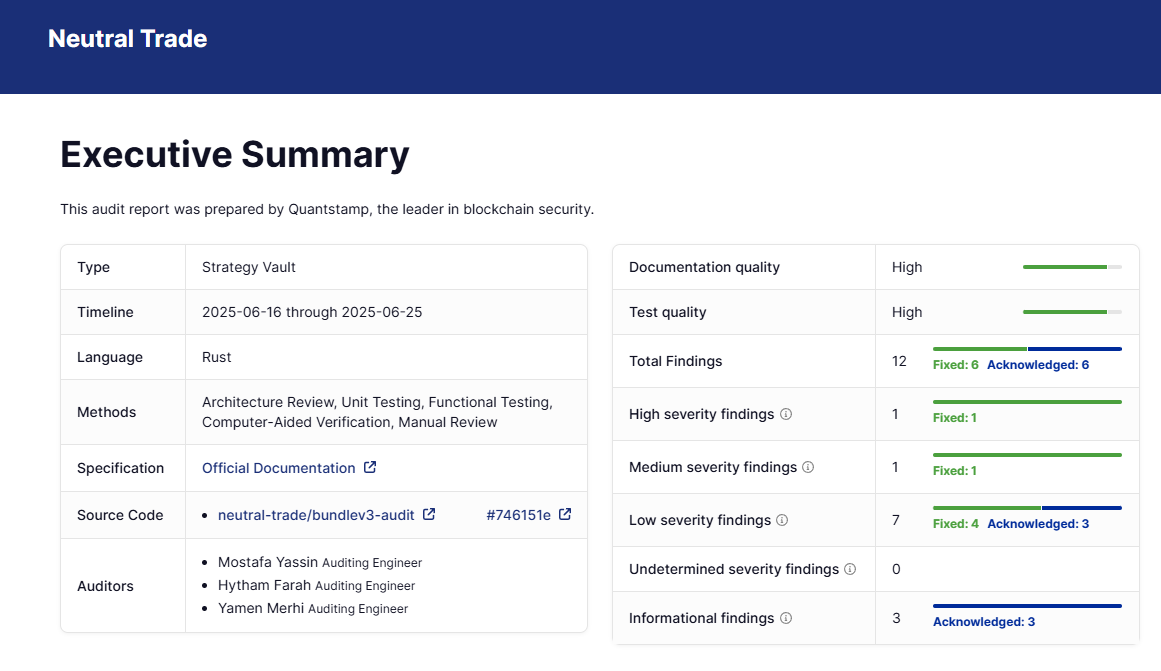Viewport: 1161px width, 671px height.
Task: Open the Official Documentation link
Action: [278, 468]
